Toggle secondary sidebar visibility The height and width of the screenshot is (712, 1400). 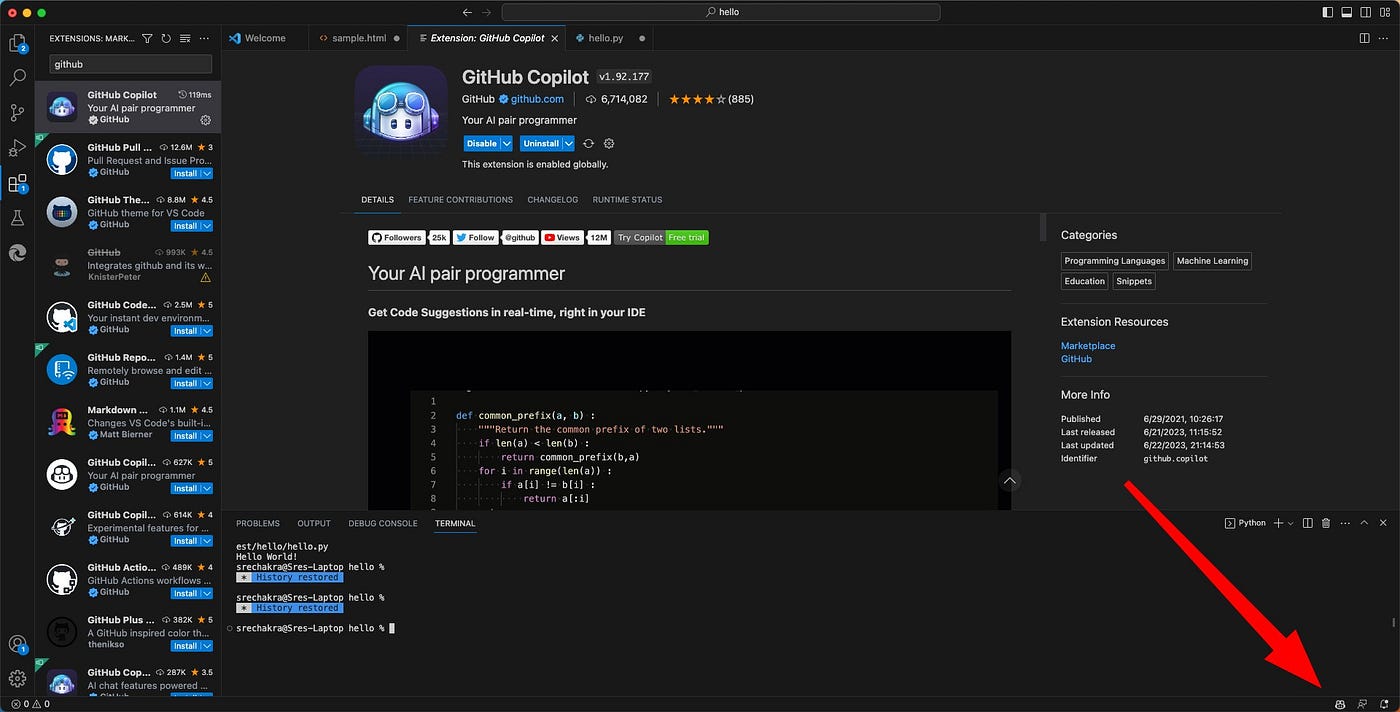tap(1366, 12)
